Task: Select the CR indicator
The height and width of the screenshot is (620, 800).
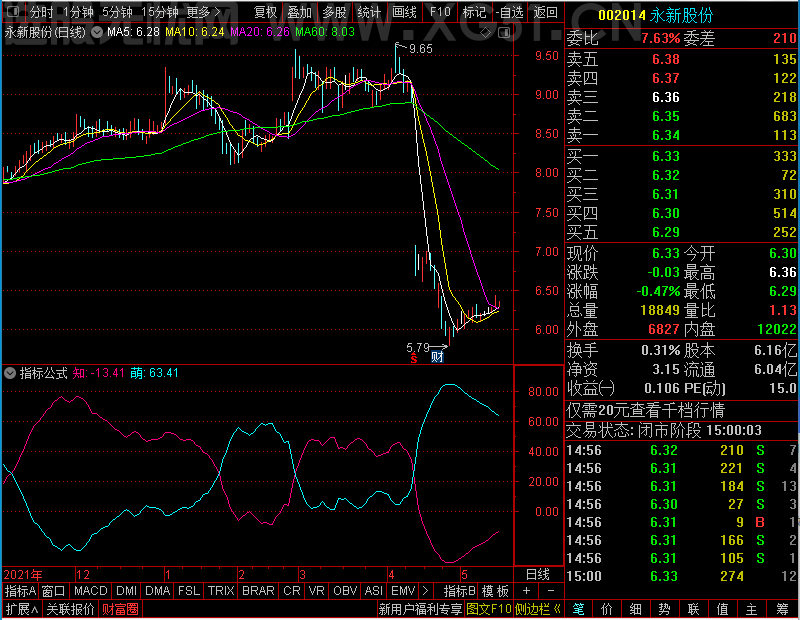Action: click(292, 591)
